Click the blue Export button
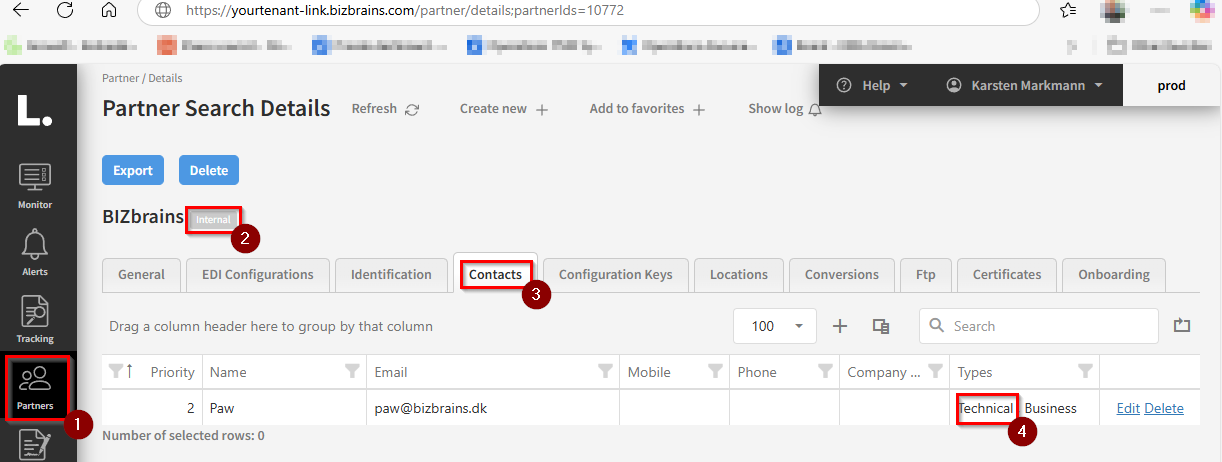Viewport: 1222px width, 462px height. pos(133,170)
